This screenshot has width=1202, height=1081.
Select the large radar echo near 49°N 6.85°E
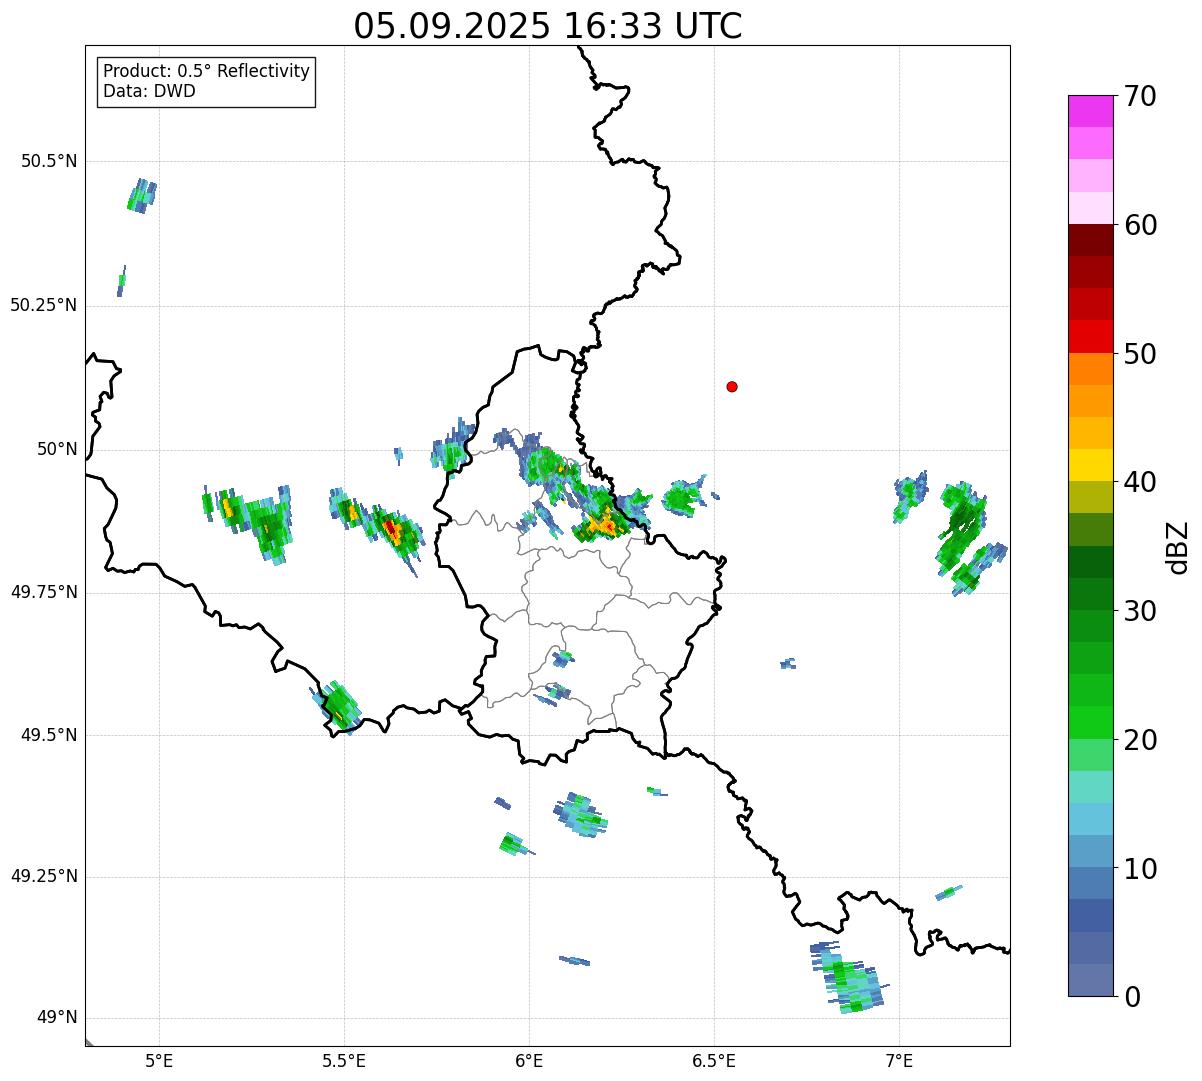coord(848,978)
